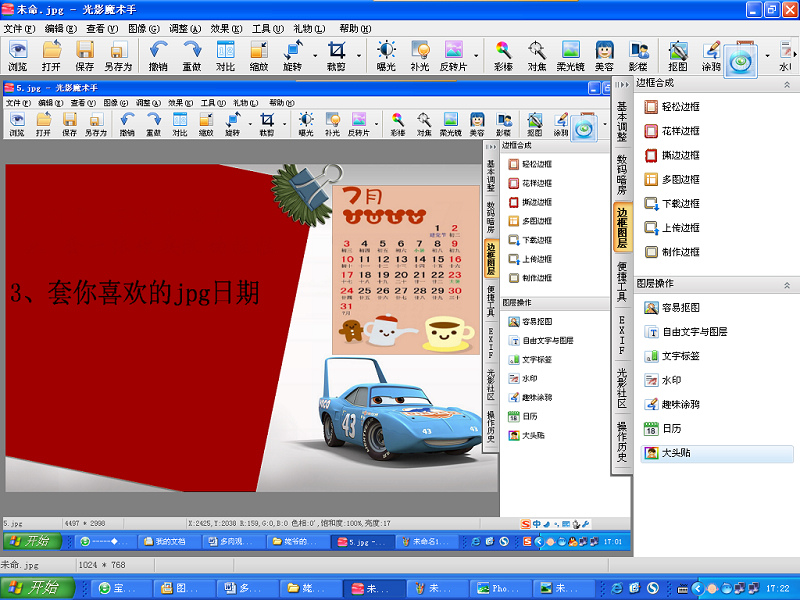Launch 文字标签 in the main window's right panel
Screen dimensions: 800x600
pos(672,356)
